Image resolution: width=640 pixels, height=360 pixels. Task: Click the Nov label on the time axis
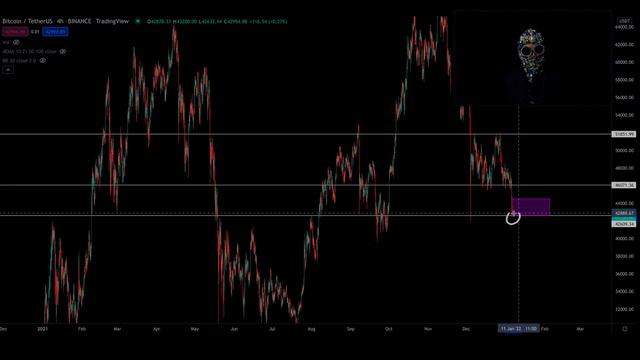pos(428,329)
